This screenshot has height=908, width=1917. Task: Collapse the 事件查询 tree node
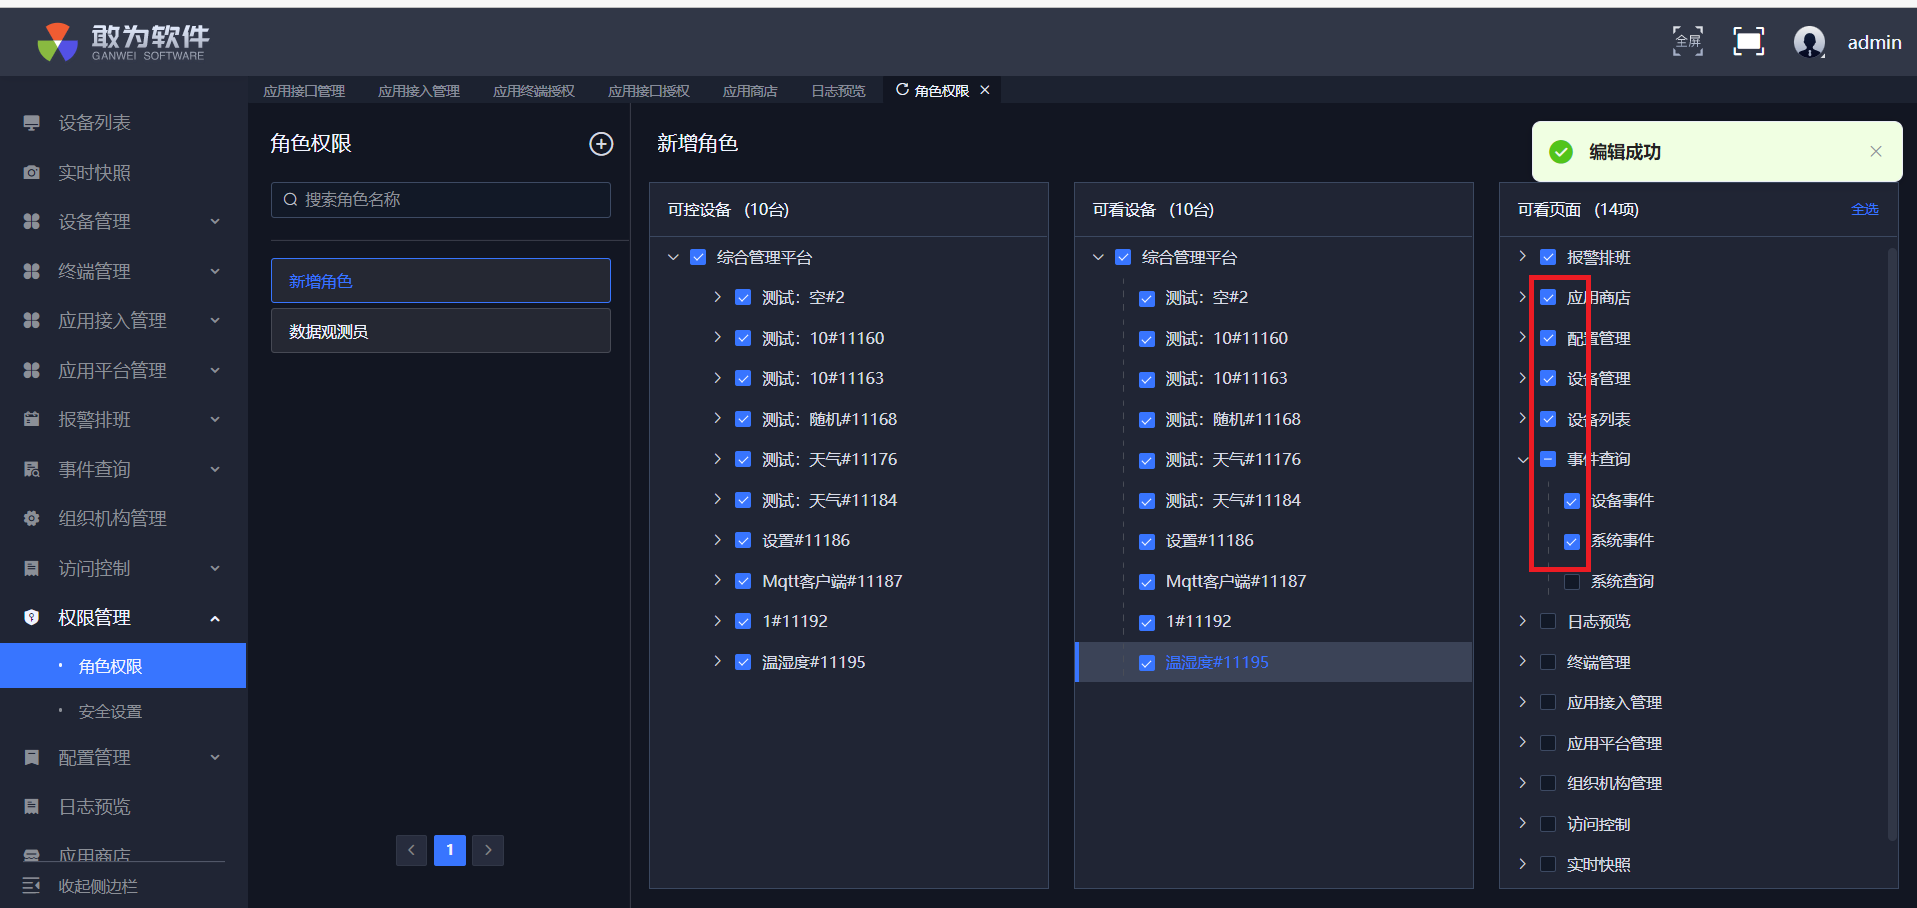click(1523, 460)
